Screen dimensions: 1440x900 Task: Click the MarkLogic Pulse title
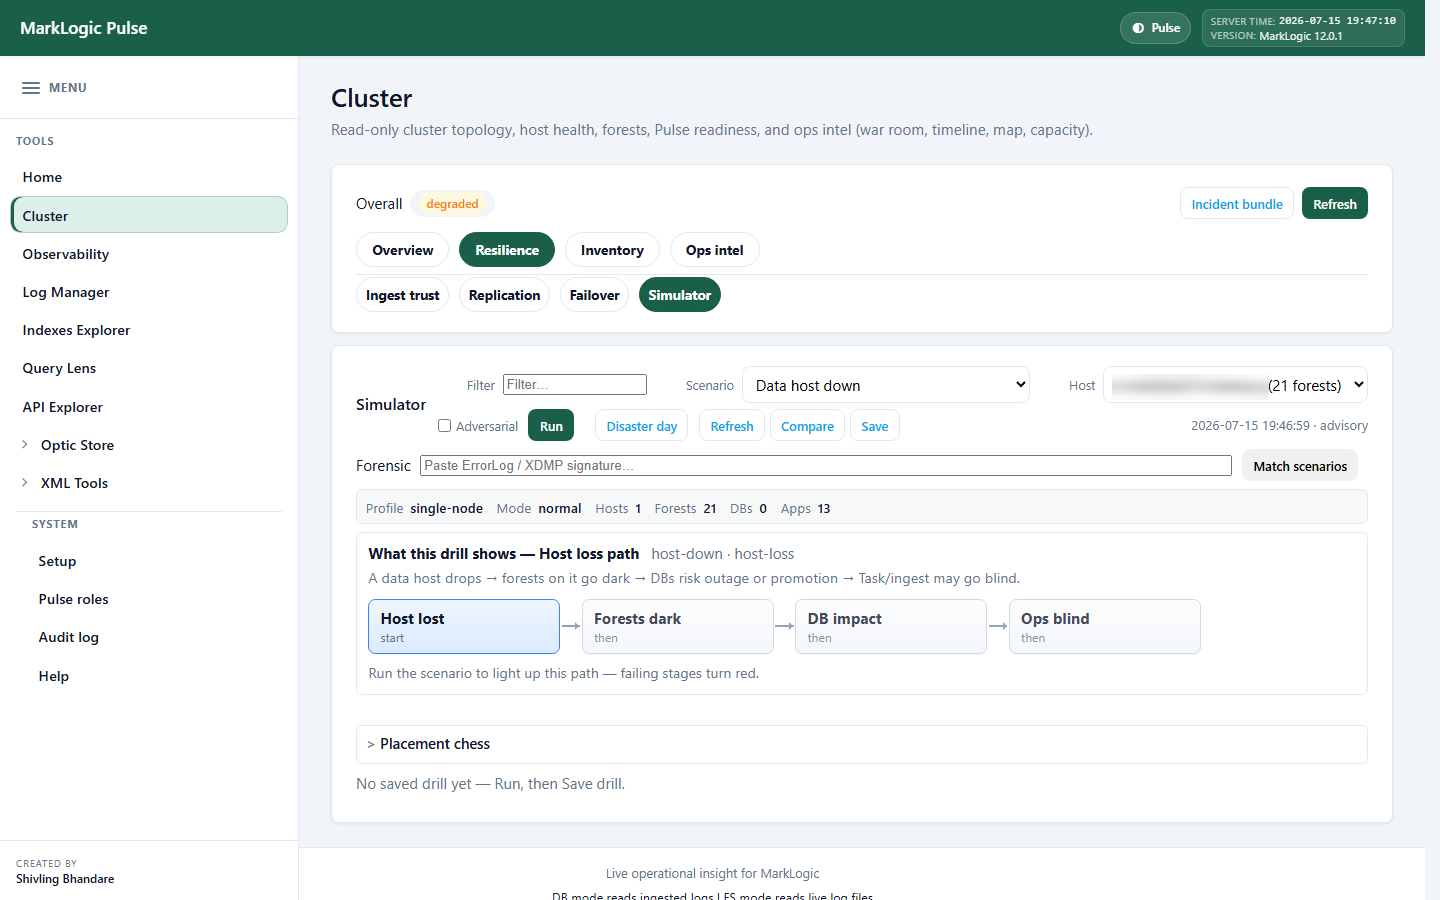point(84,28)
